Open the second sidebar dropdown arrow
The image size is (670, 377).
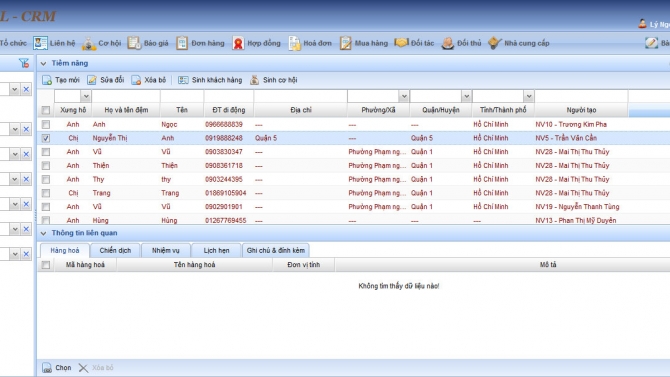click(15, 129)
